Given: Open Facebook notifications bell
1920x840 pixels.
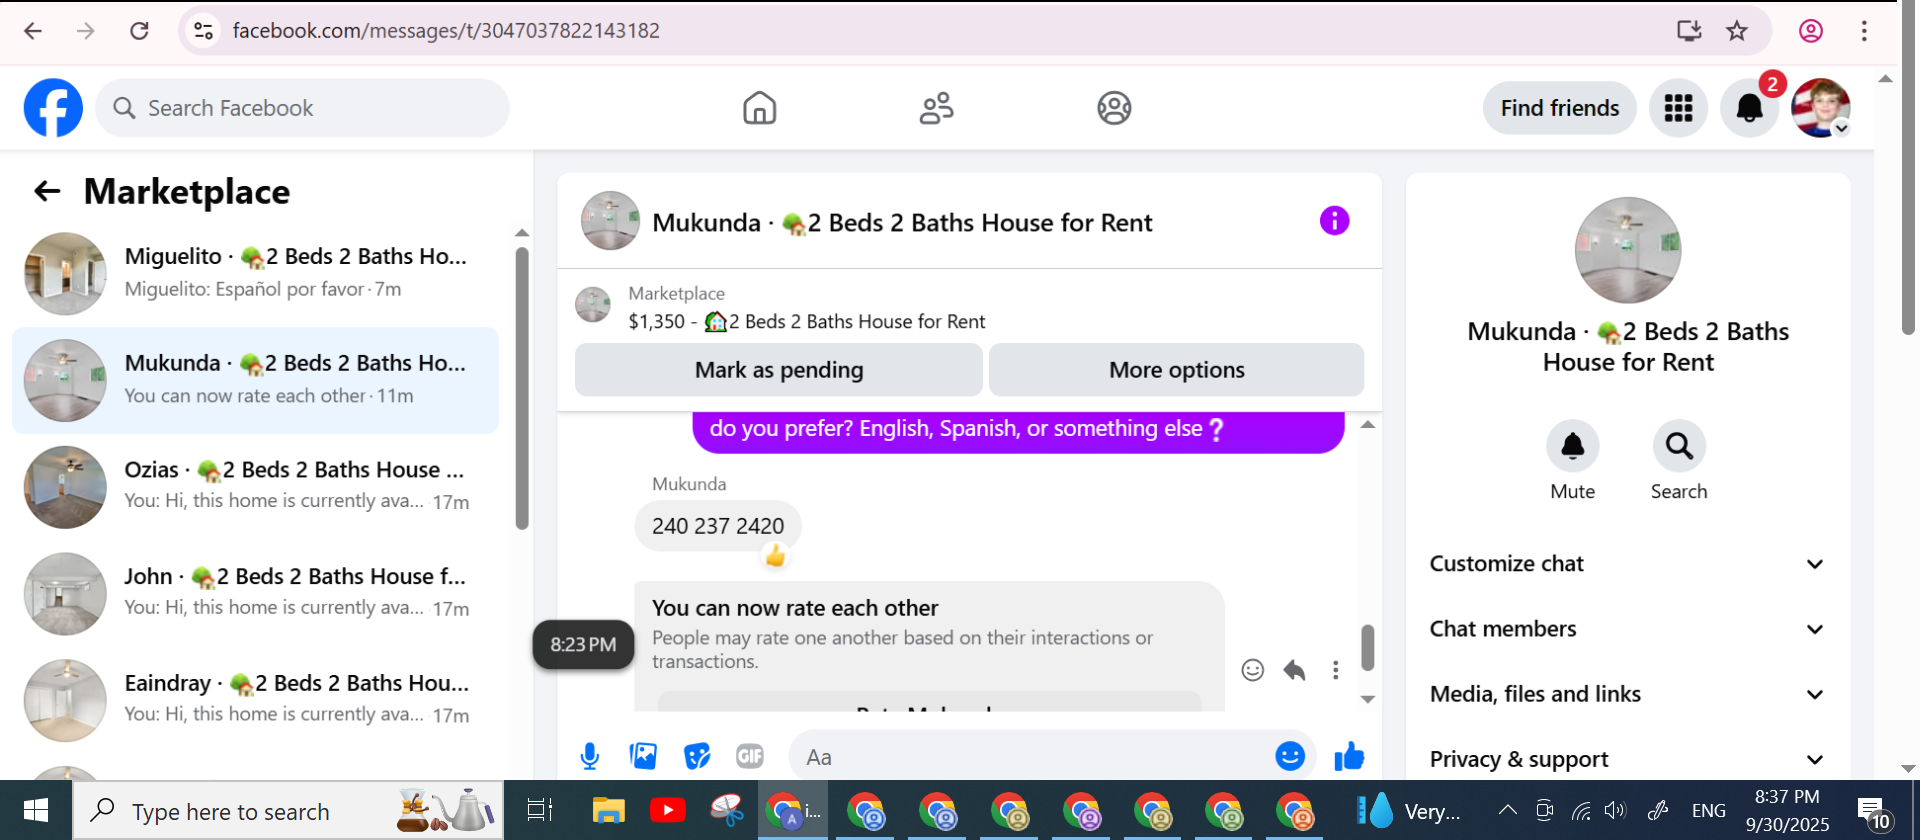Looking at the screenshot, I should click(x=1749, y=108).
